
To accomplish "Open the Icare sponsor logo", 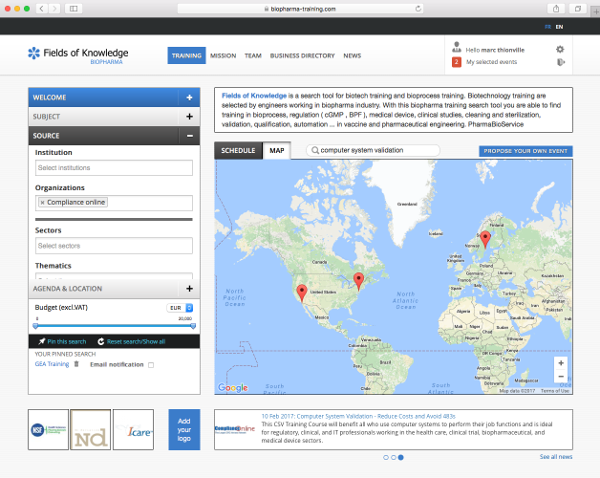I will (134, 429).
